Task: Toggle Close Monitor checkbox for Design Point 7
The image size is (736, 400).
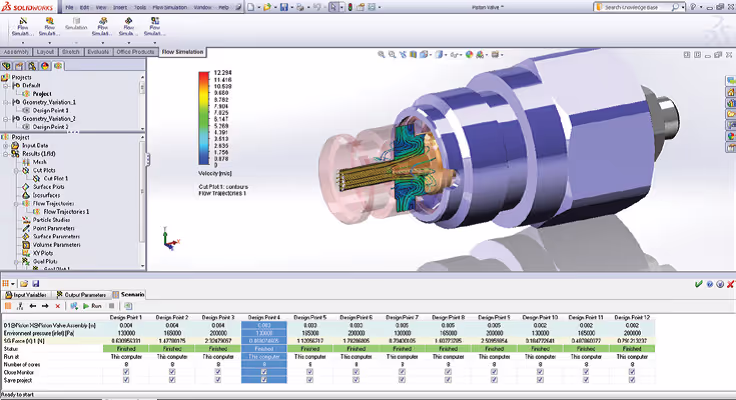Action: point(402,372)
